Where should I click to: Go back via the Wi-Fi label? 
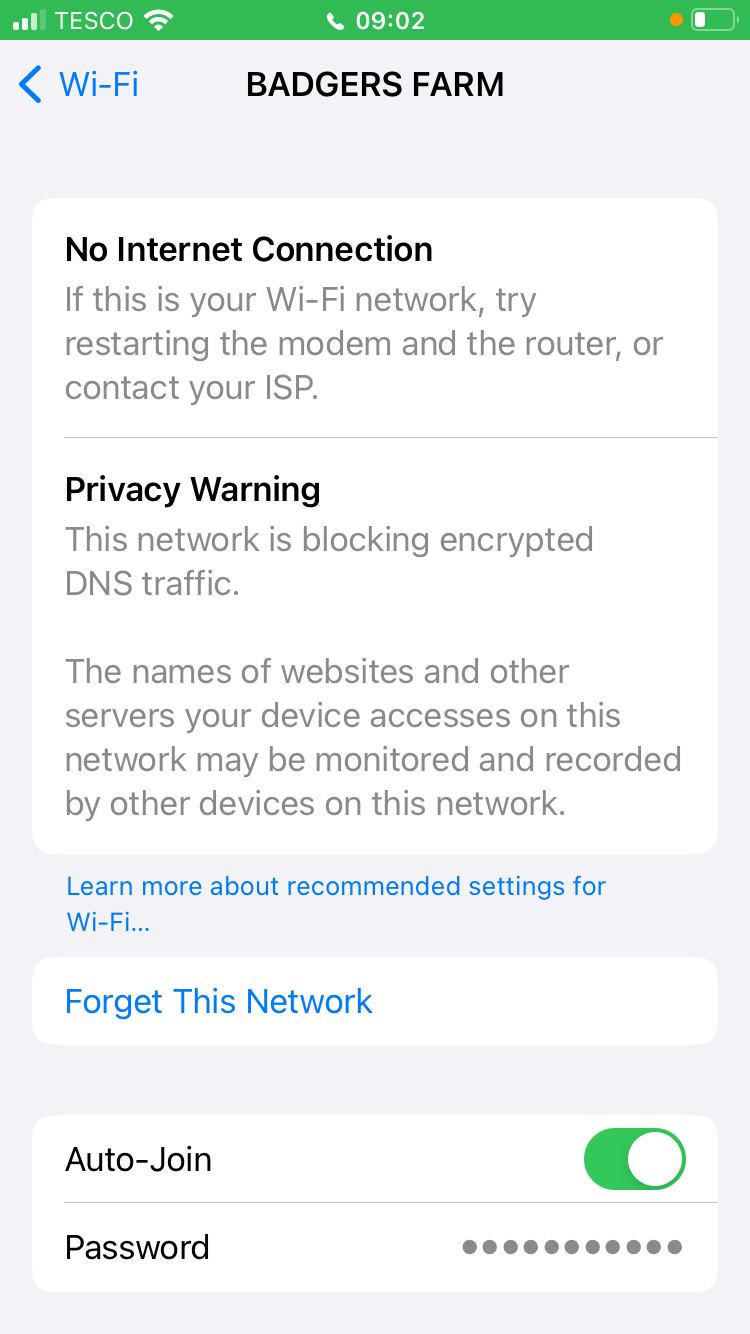[98, 85]
